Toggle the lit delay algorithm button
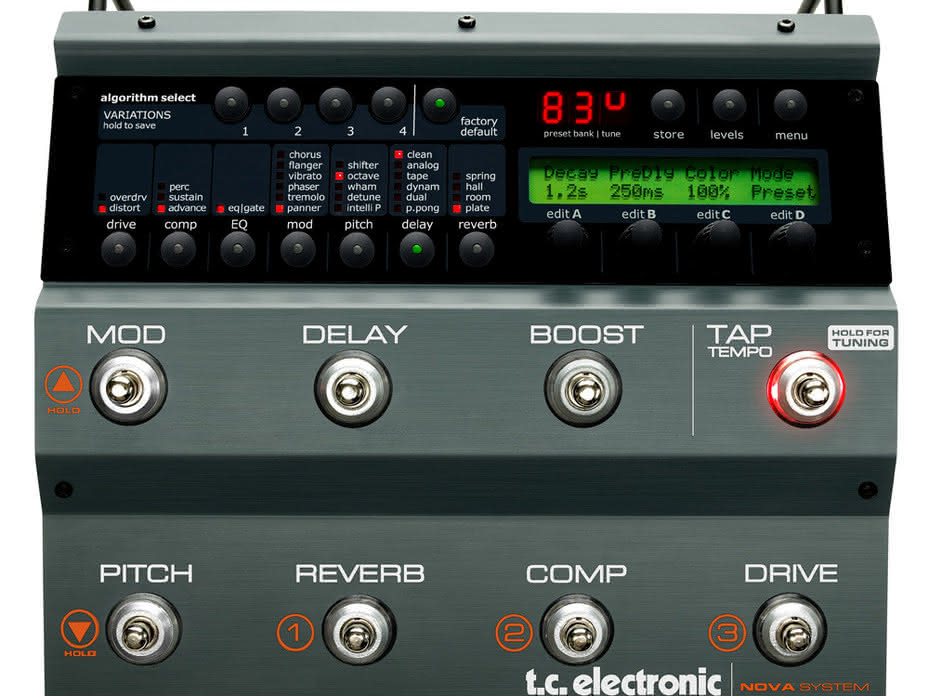Image resolution: width=929 pixels, height=696 pixels. point(417,249)
